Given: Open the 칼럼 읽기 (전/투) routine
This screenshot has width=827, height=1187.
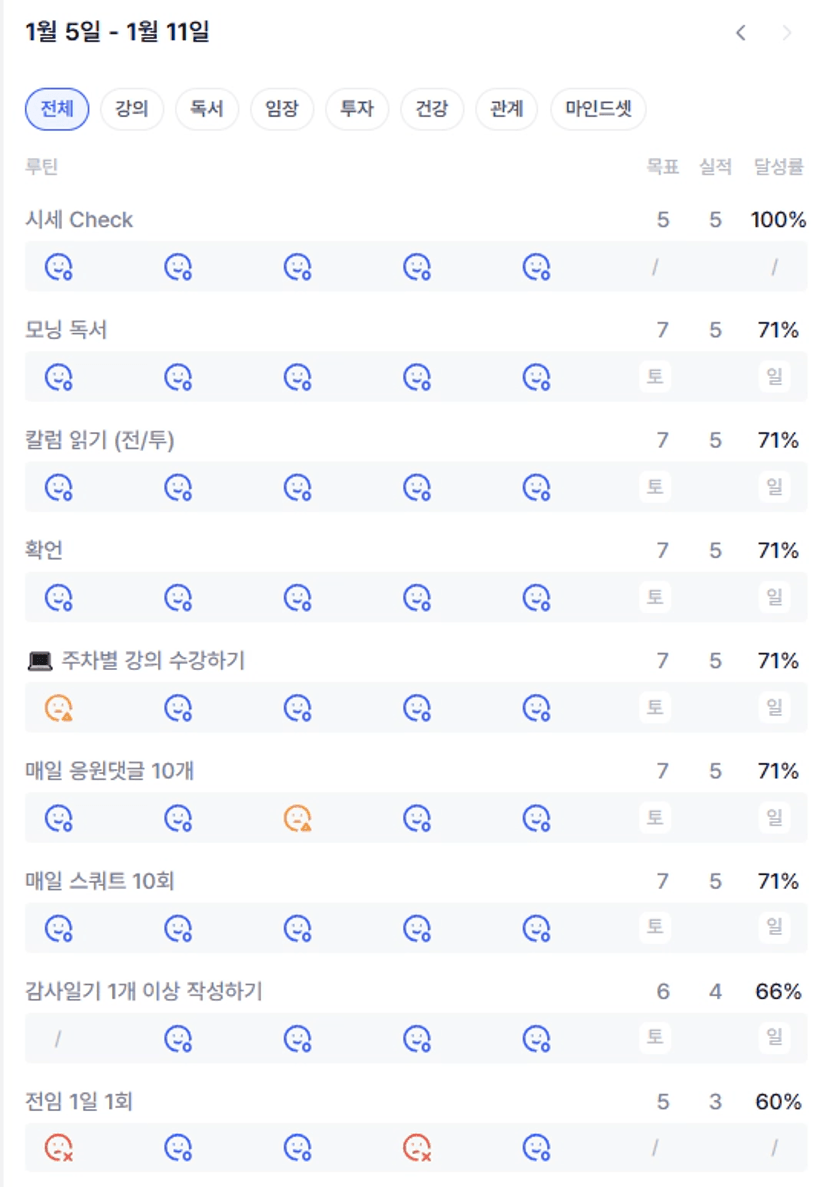Looking at the screenshot, I should (x=100, y=440).
